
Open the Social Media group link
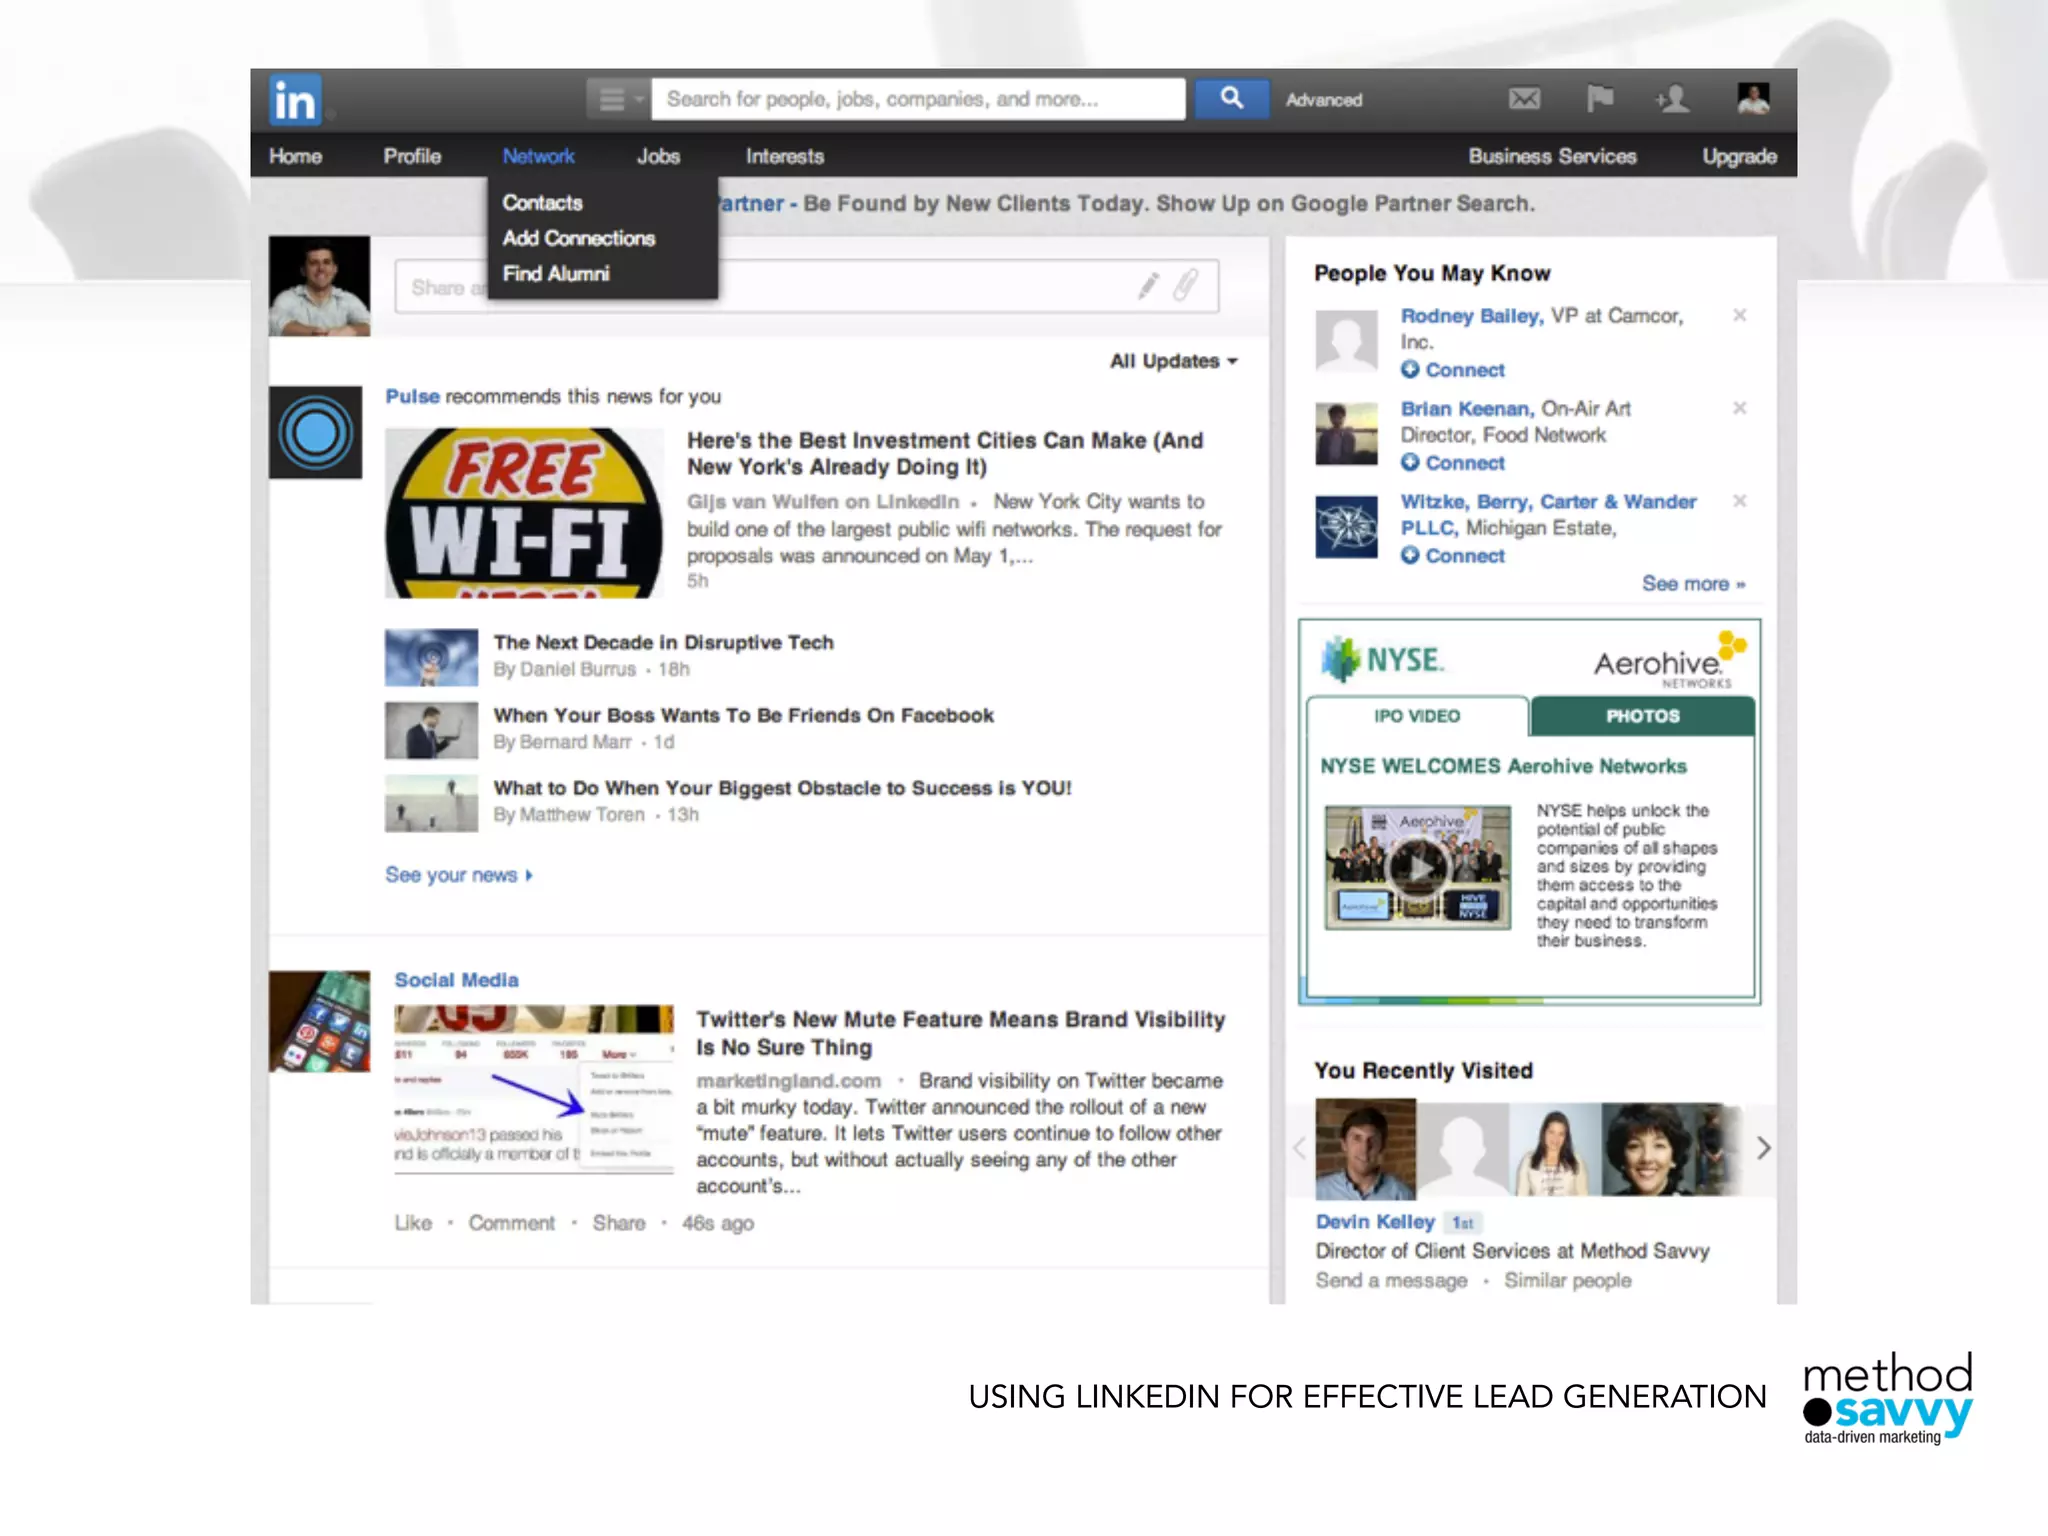point(456,980)
